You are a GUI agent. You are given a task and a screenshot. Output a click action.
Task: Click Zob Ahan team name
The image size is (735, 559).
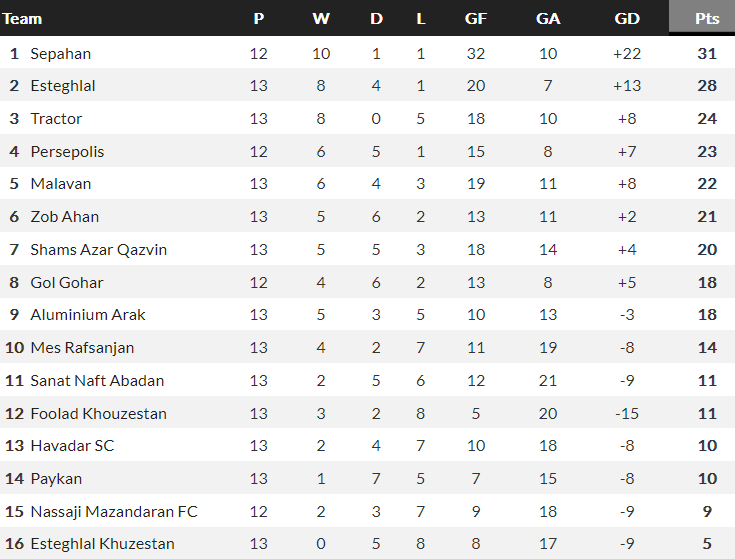click(64, 217)
